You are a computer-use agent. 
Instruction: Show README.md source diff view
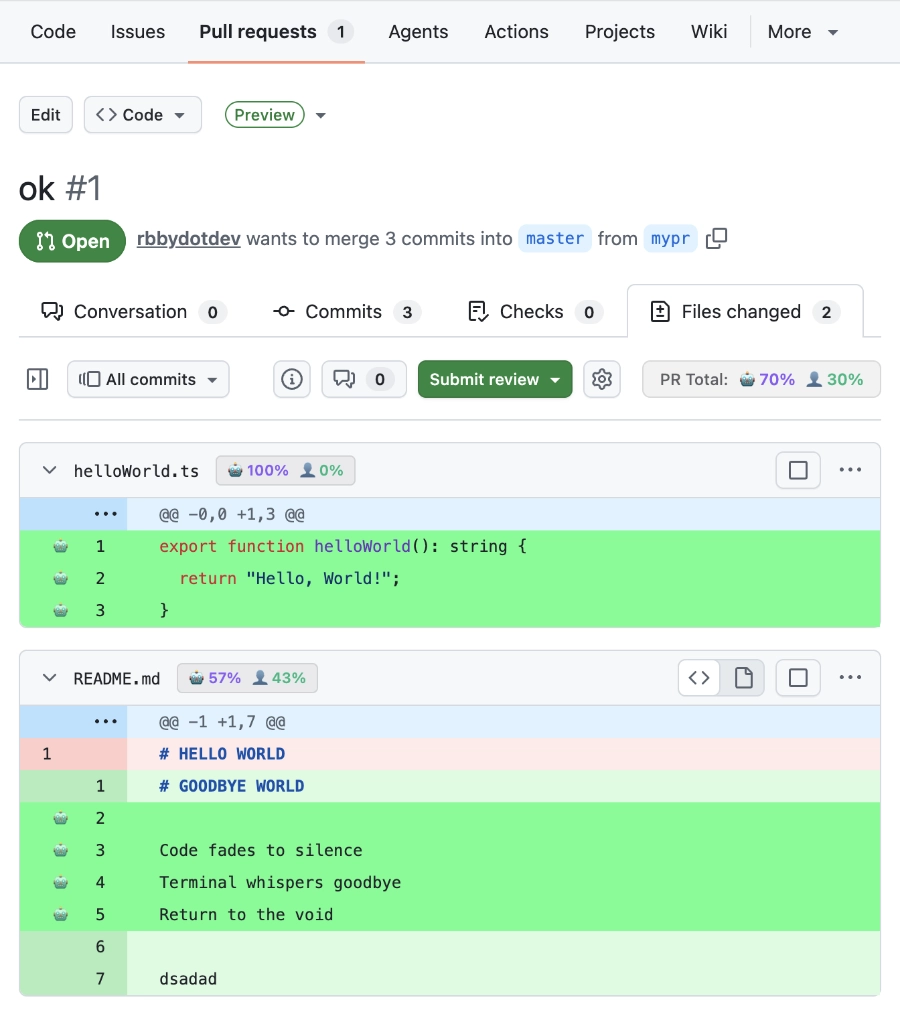click(700, 678)
